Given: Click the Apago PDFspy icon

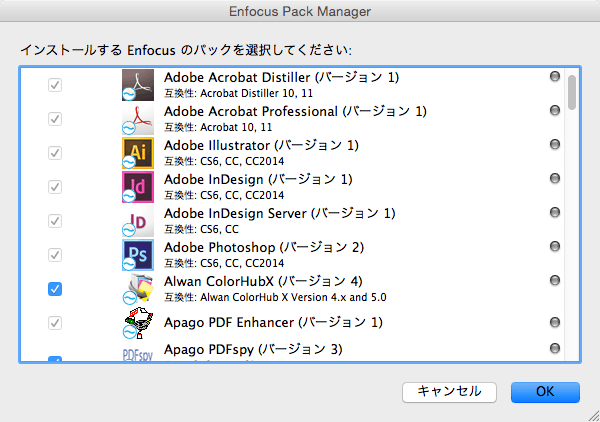Looking at the screenshot, I should click(x=138, y=354).
